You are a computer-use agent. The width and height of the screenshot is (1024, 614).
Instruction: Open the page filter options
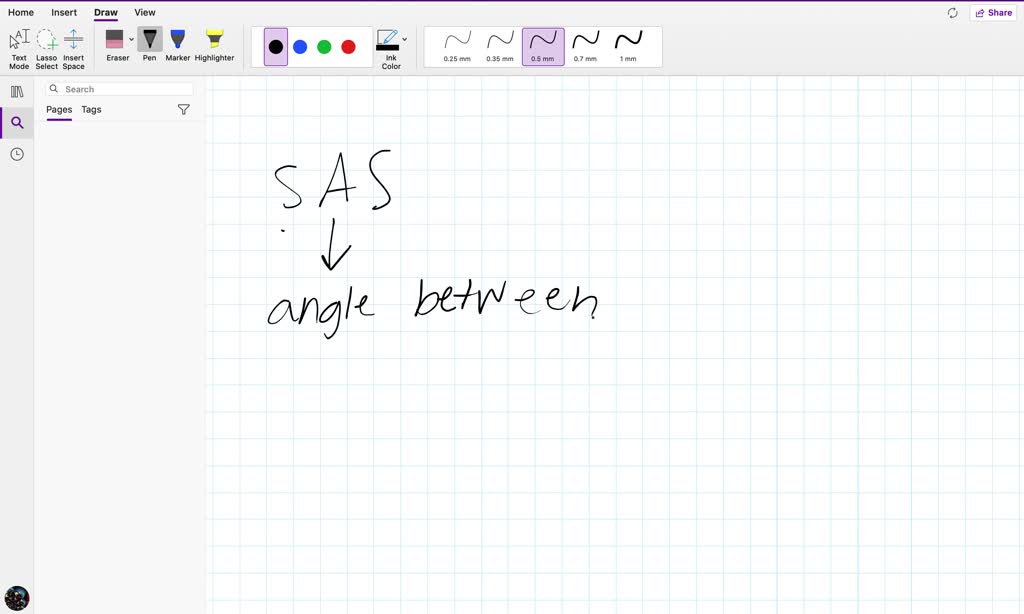coord(184,109)
